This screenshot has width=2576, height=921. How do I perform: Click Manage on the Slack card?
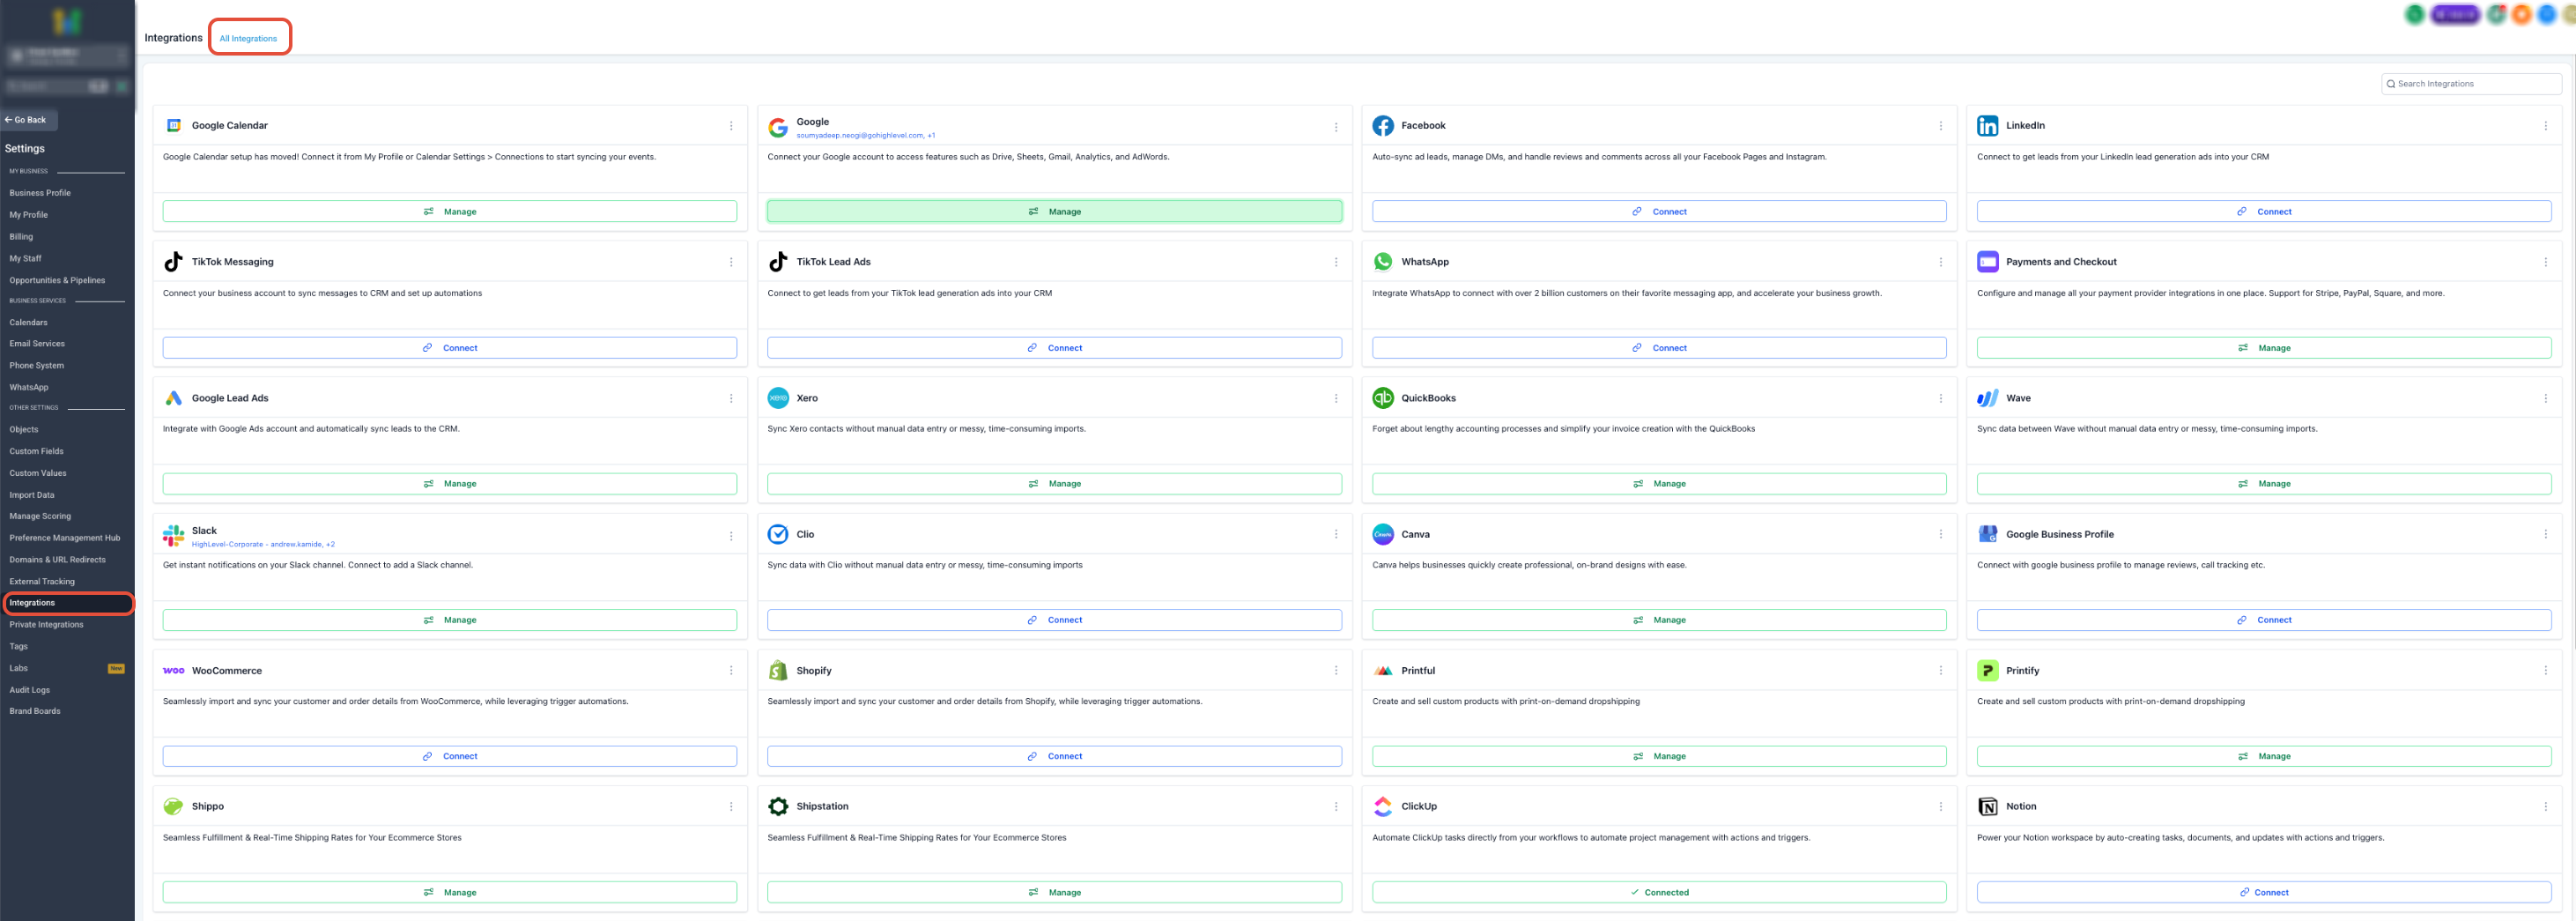click(449, 620)
